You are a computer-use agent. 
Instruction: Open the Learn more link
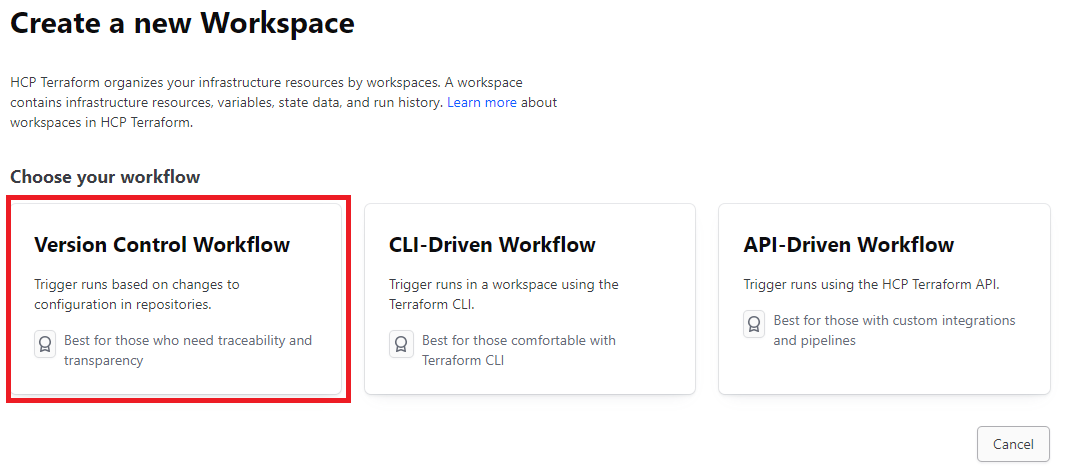(482, 102)
